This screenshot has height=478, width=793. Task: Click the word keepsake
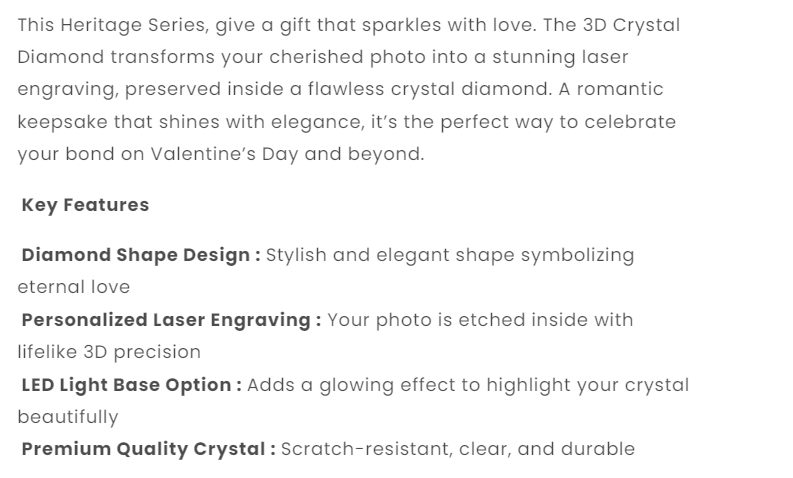(x=59, y=123)
